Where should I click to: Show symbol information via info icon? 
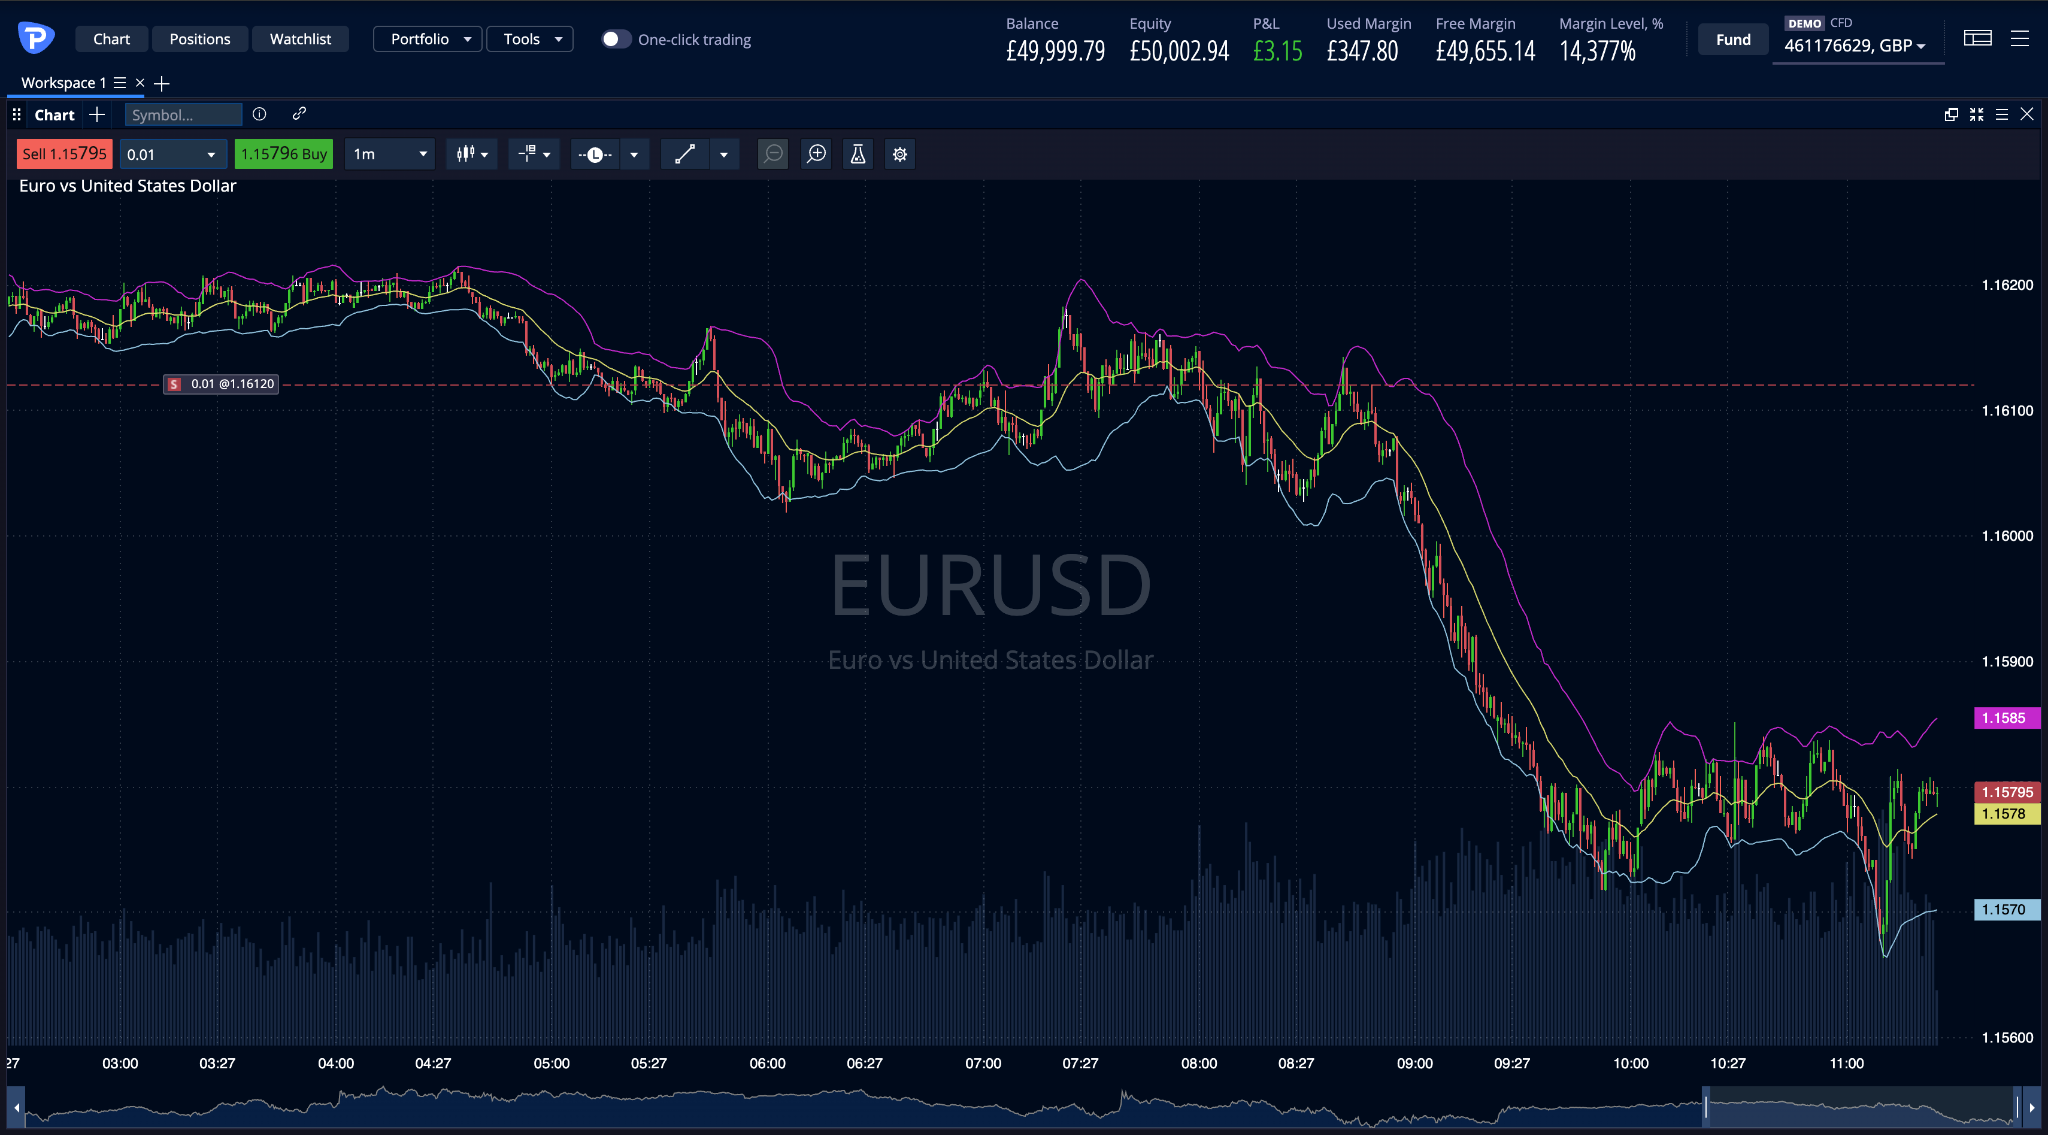[x=260, y=114]
